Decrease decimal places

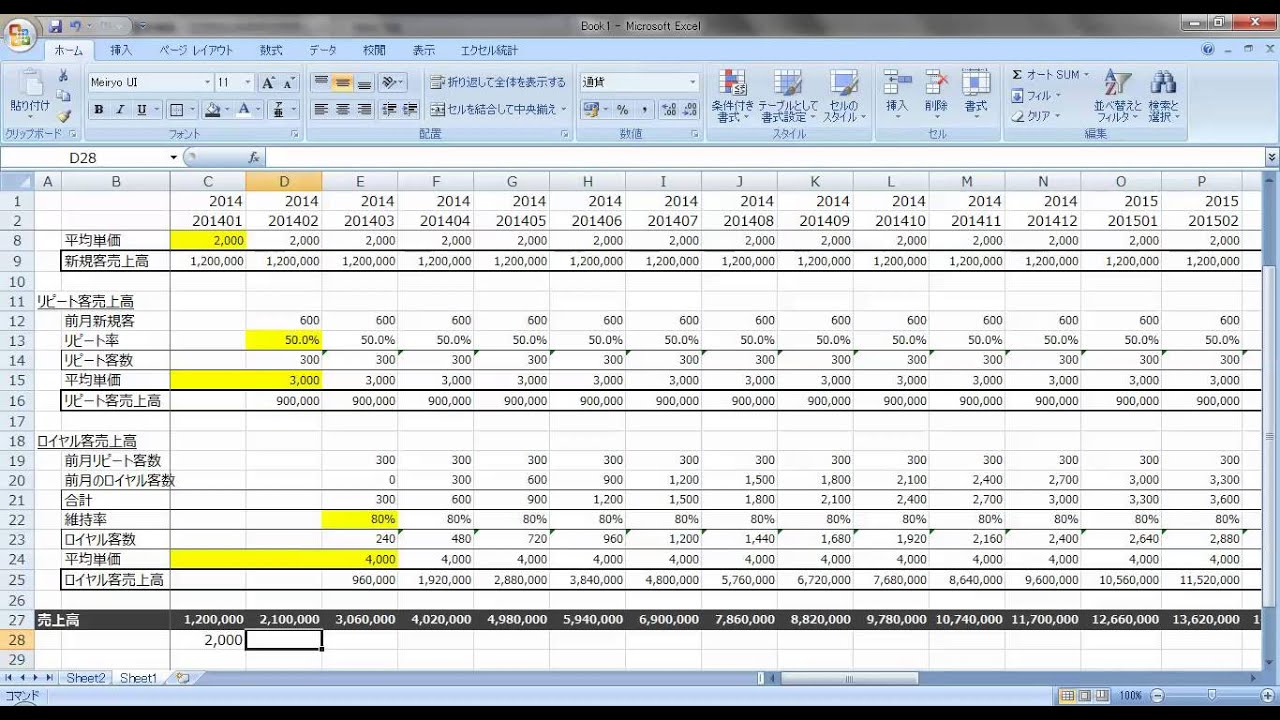click(x=690, y=110)
